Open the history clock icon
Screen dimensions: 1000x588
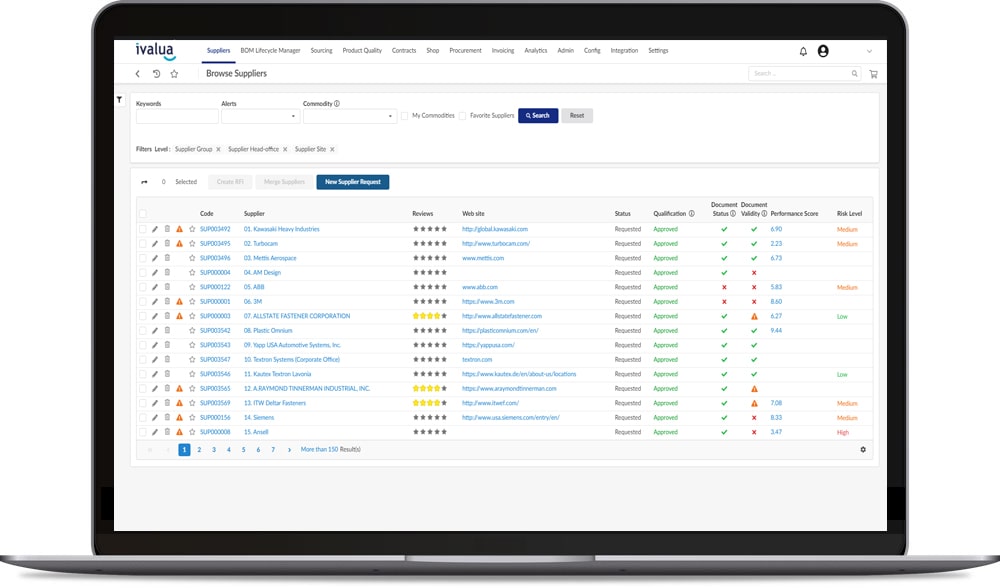coord(156,74)
